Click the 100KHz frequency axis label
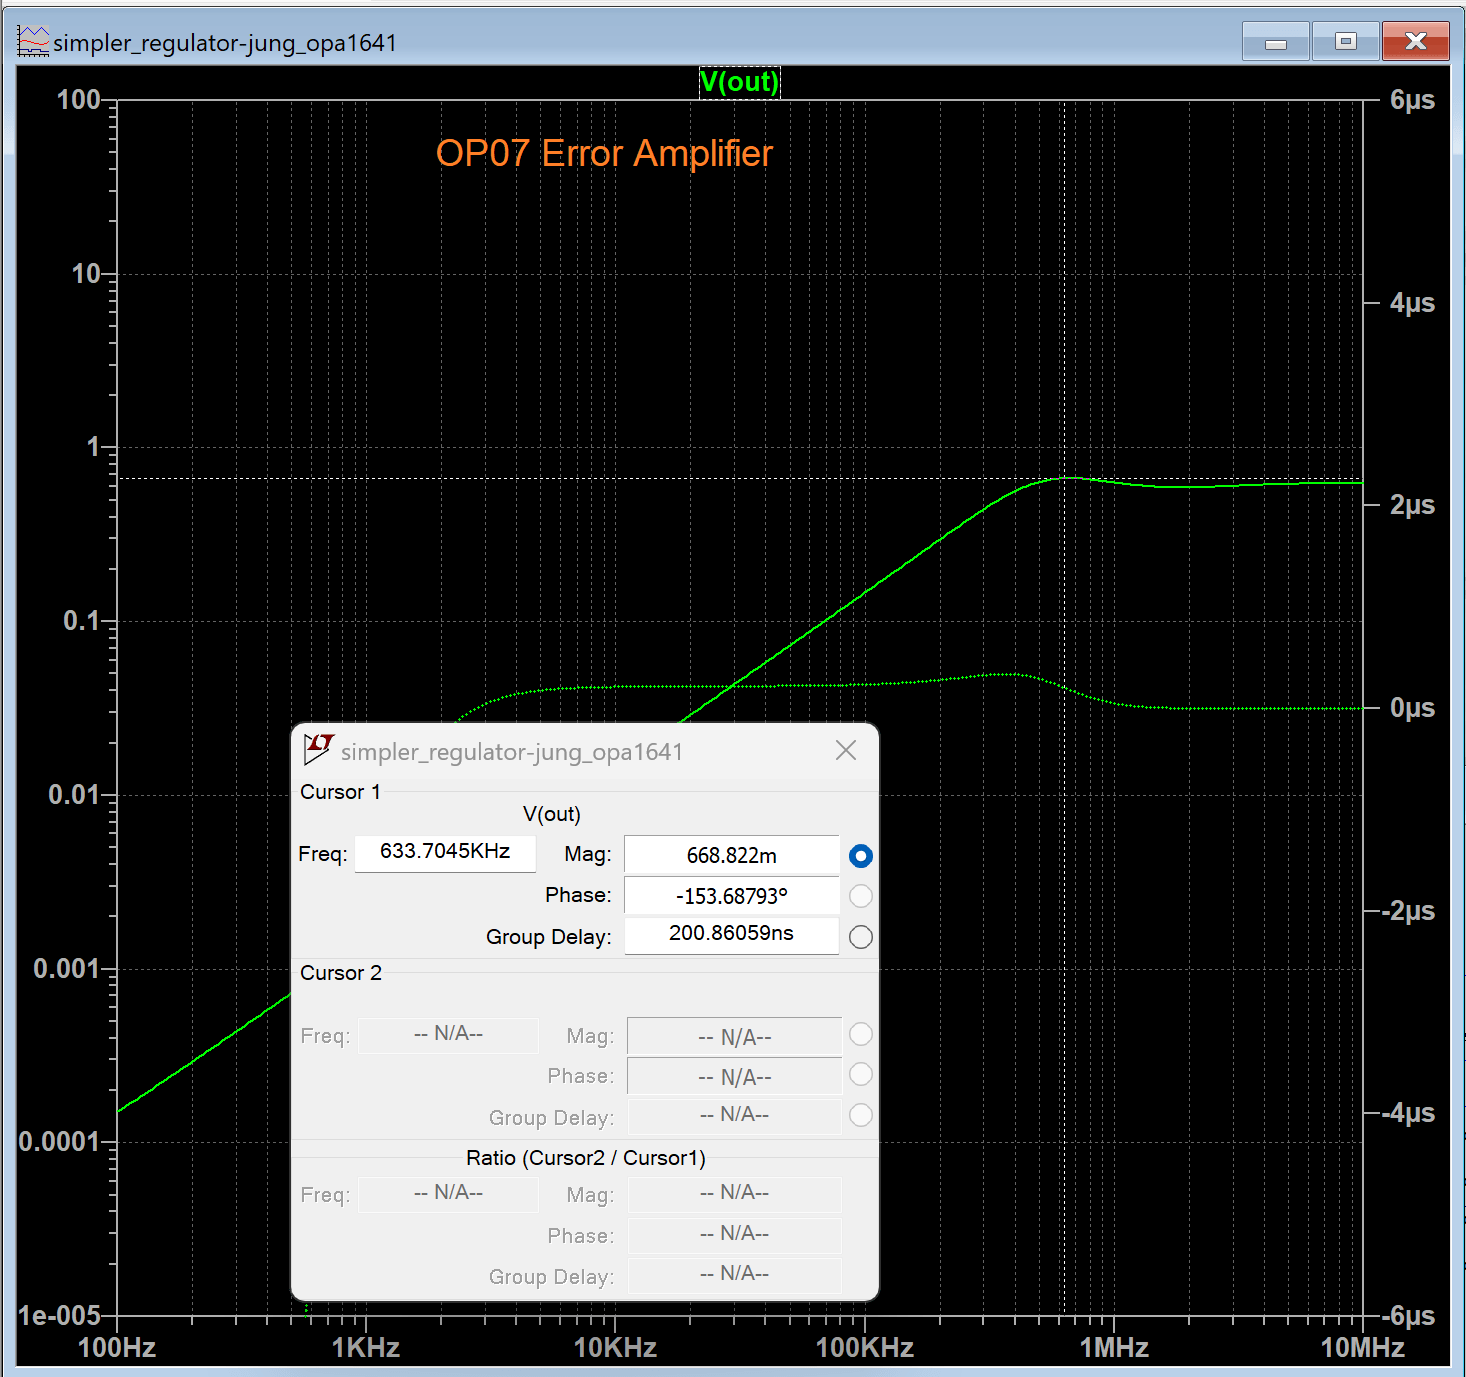1466x1377 pixels. 865,1348
